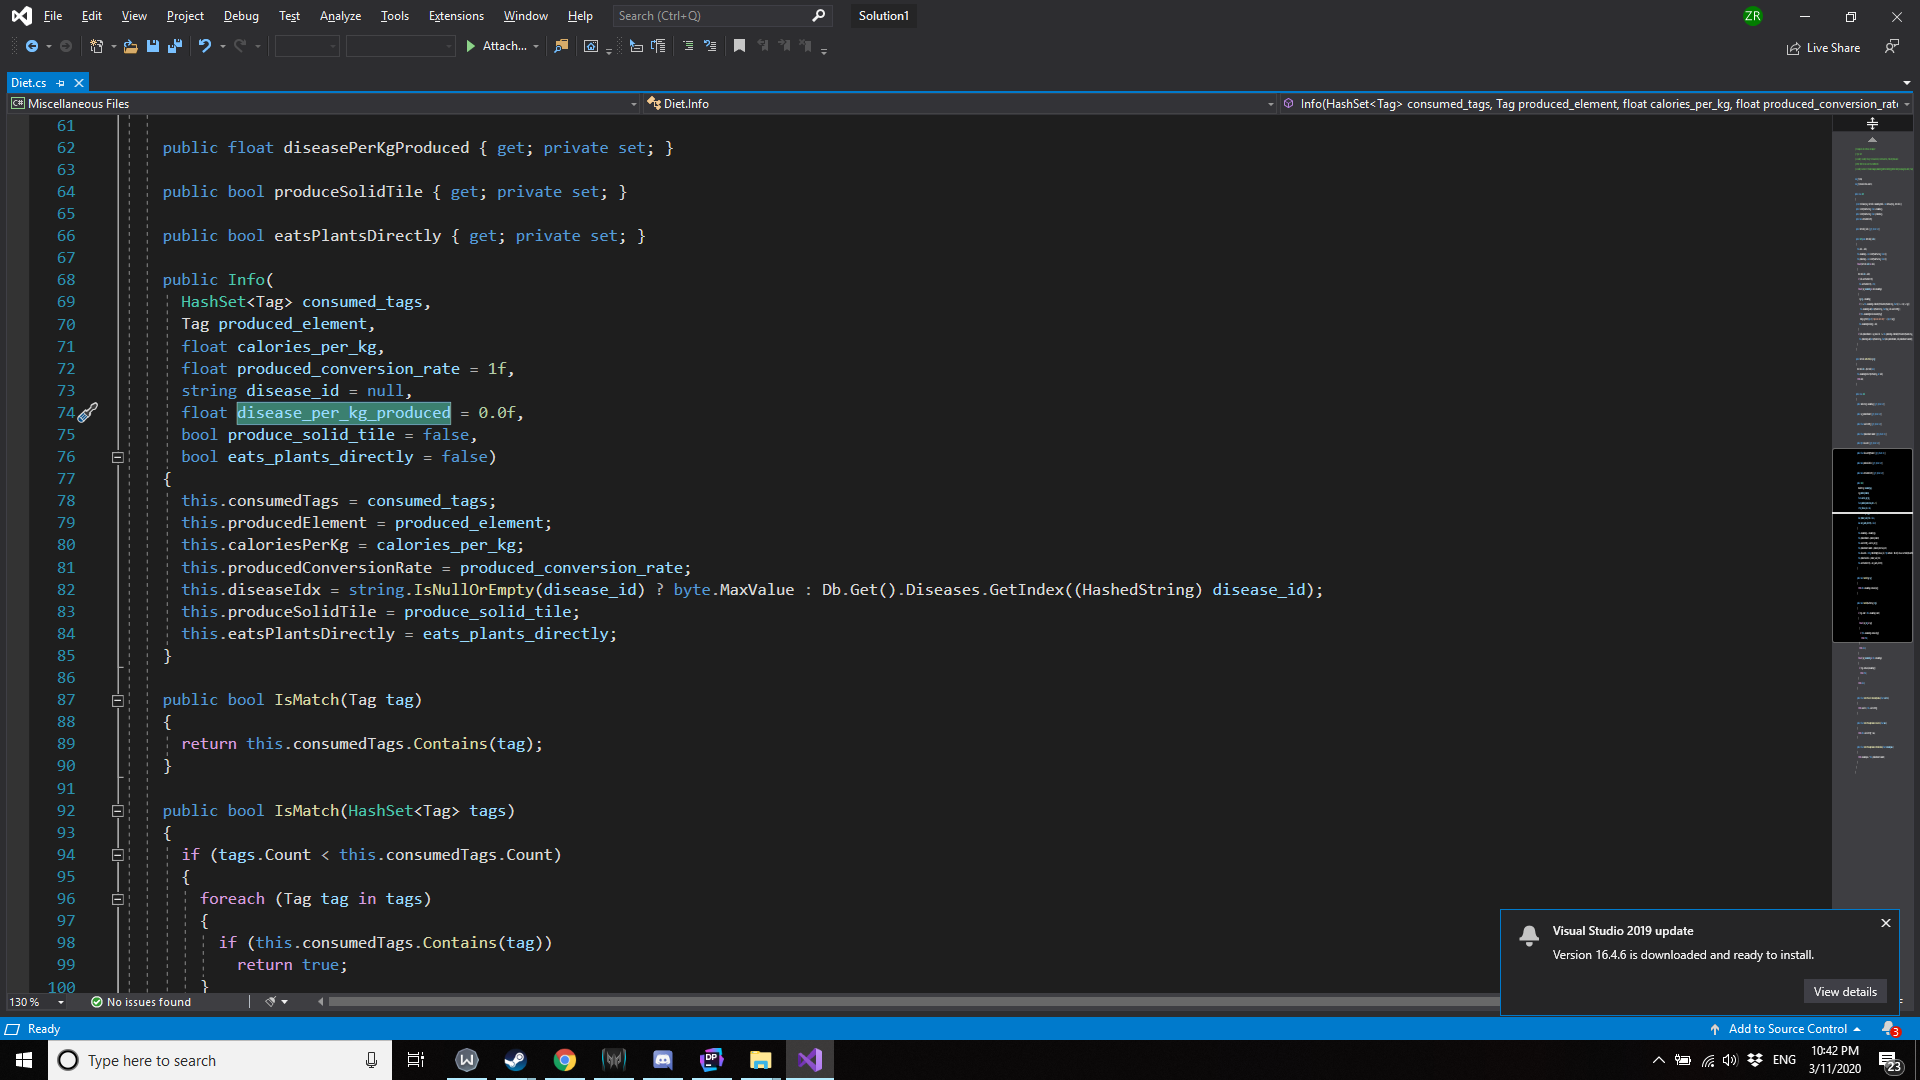Collapse the Info constructor at line 76

(117, 457)
